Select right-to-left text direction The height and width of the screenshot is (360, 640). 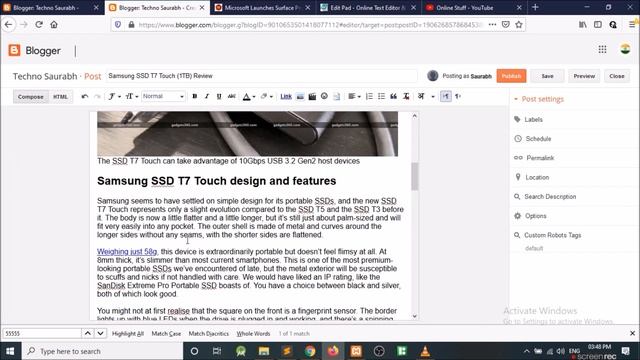point(458,97)
